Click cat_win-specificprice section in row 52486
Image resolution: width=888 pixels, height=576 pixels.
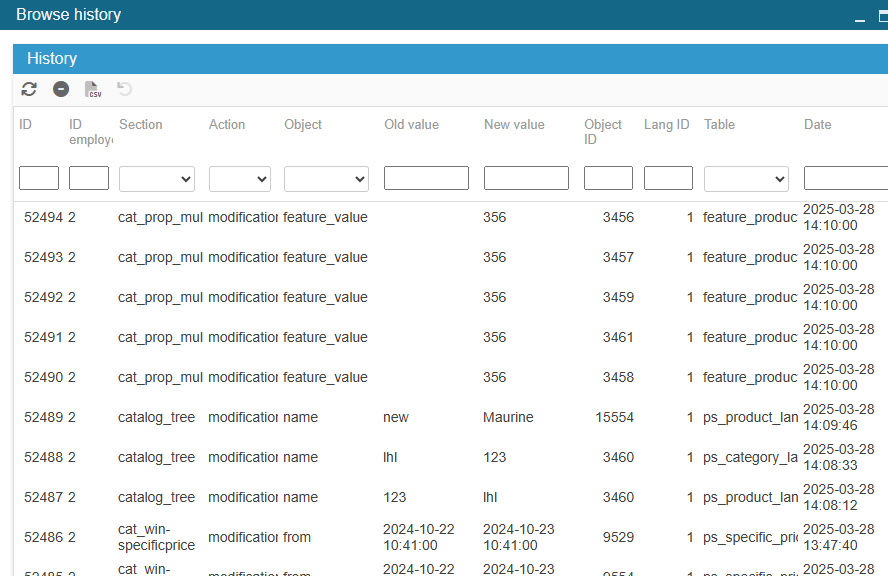[x=156, y=537]
